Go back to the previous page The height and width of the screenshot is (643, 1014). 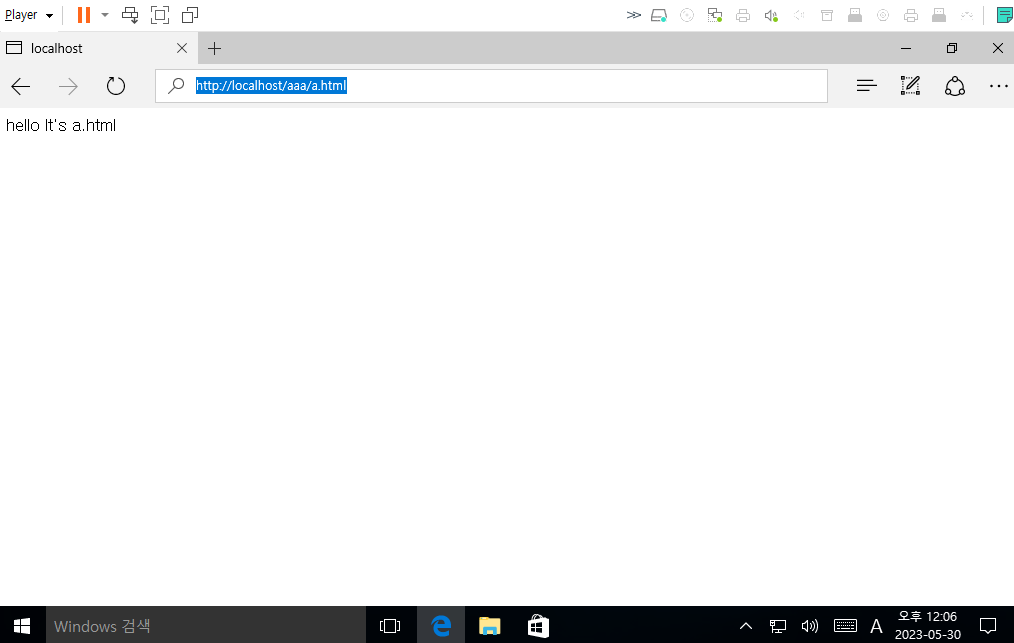click(x=21, y=86)
